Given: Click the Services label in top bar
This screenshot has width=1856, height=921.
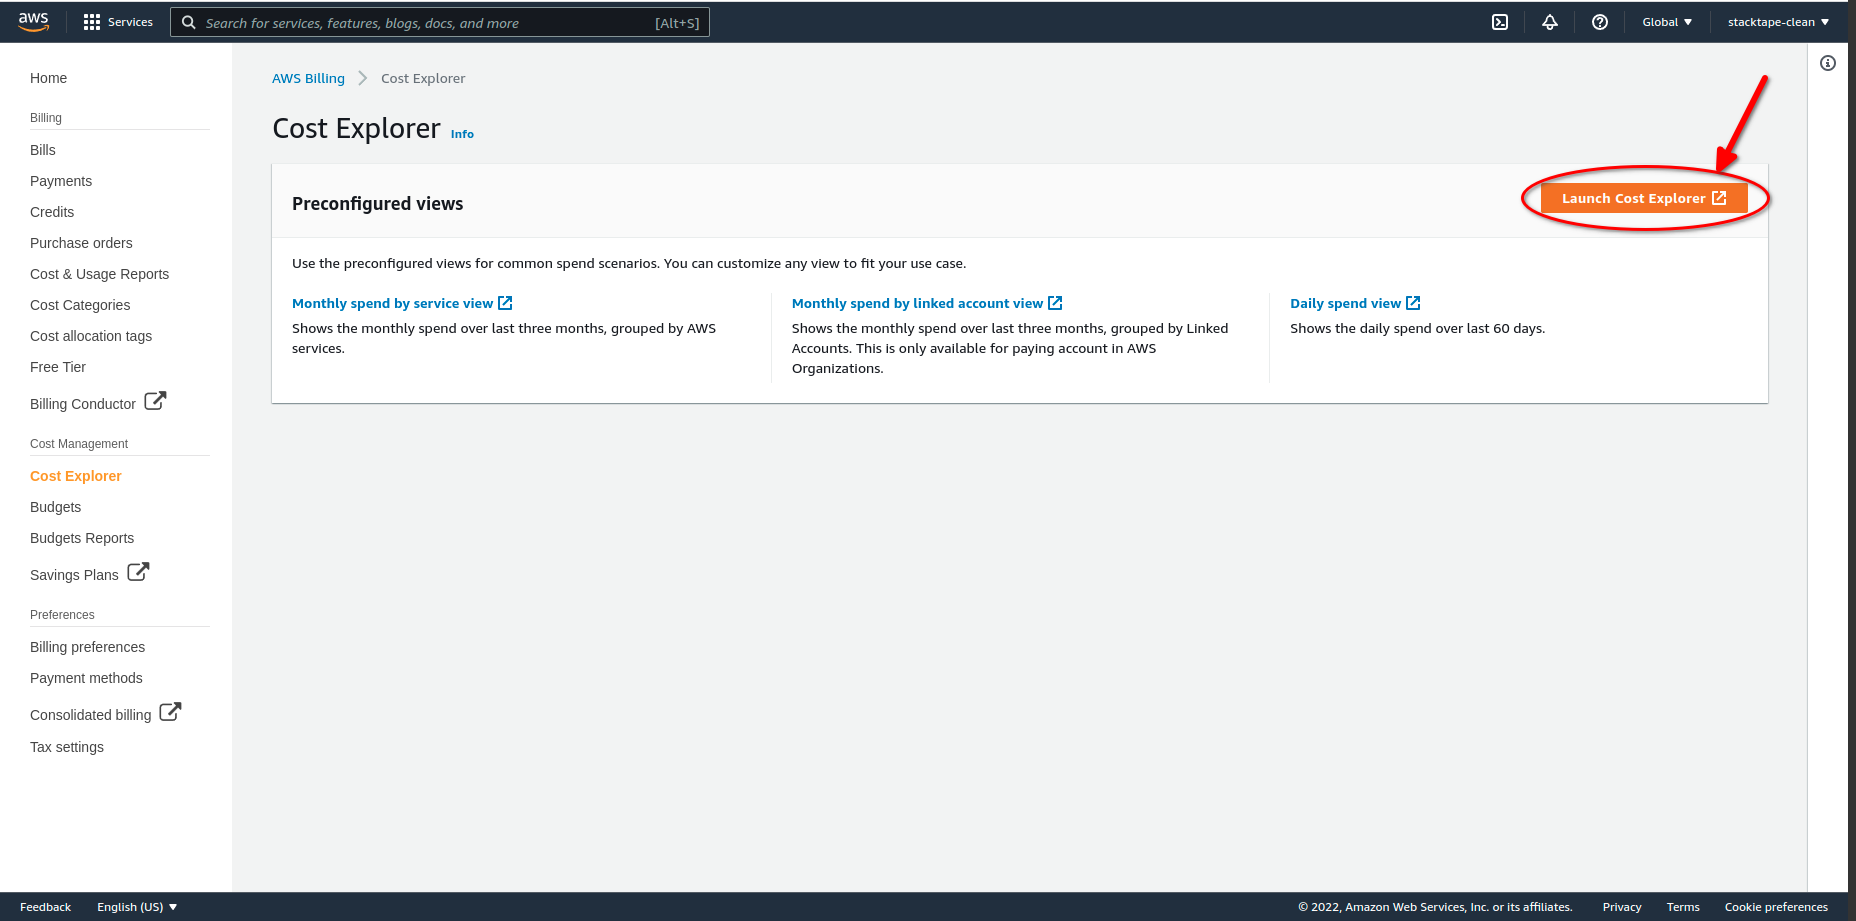Looking at the screenshot, I should point(130,22).
